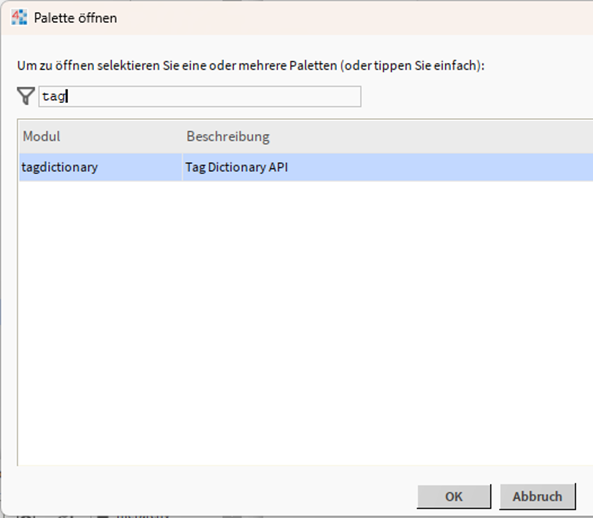593x518 pixels.
Task: Confirm with the OK button
Action: [454, 496]
